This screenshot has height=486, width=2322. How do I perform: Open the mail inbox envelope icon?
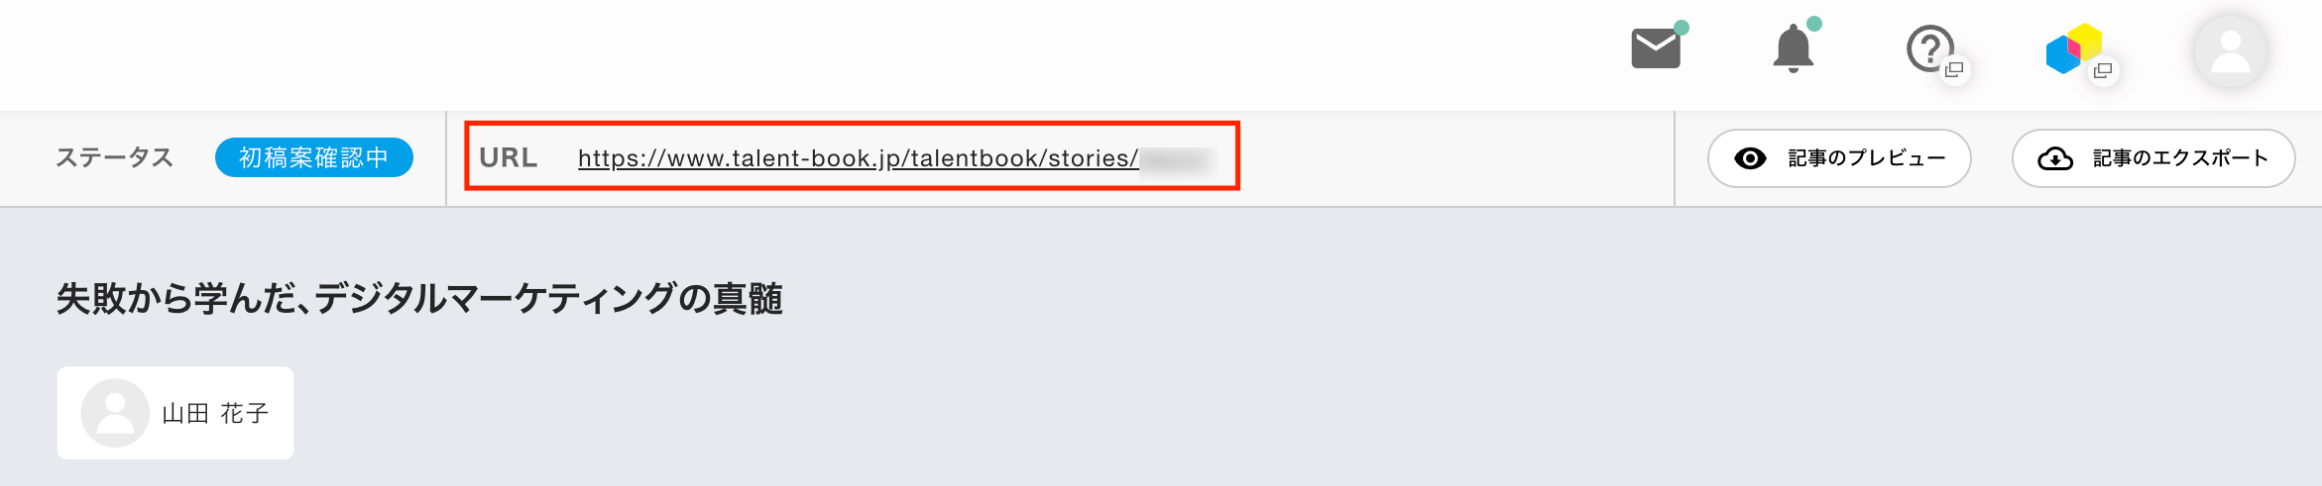click(1655, 49)
